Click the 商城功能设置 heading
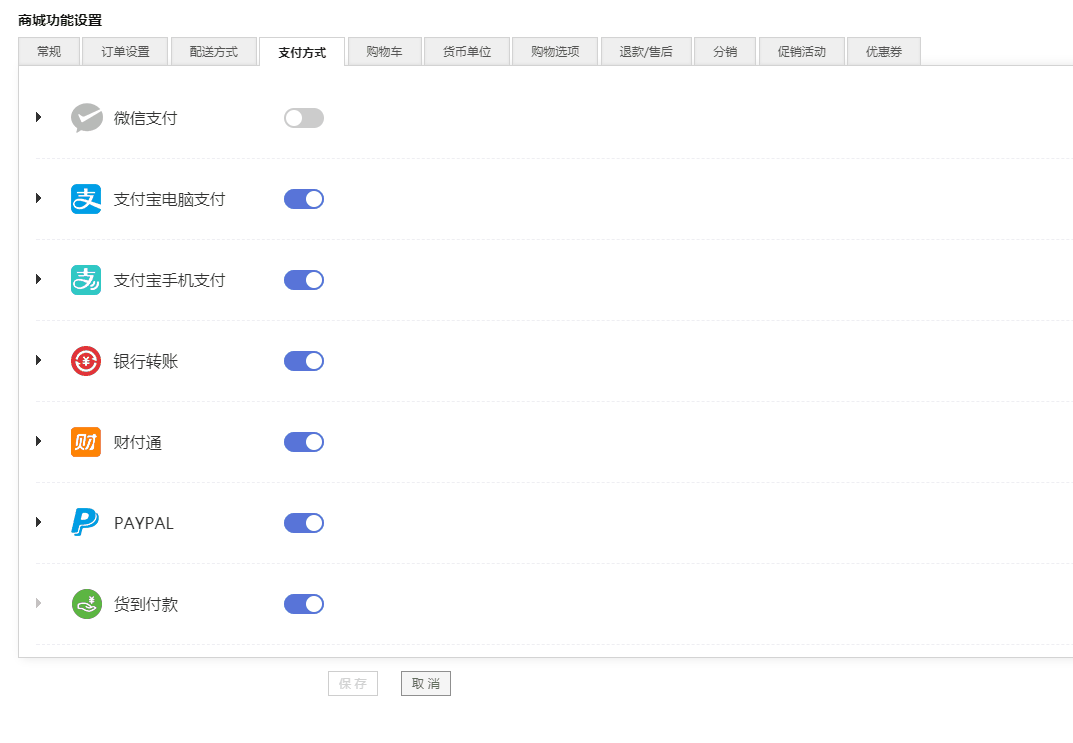1073x743 pixels. pyautogui.click(x=60, y=20)
